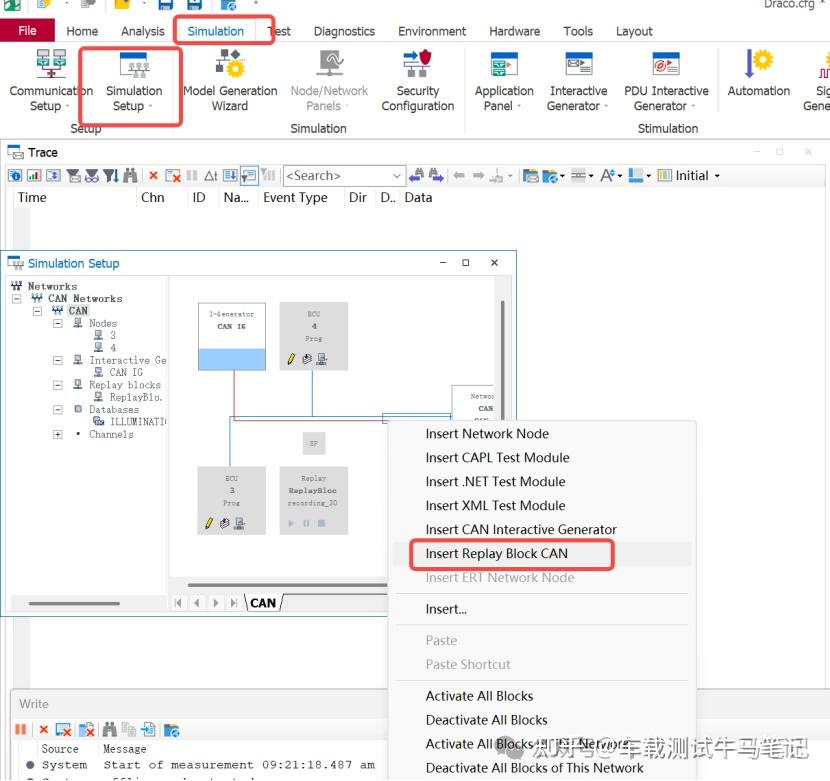Open the Search dropdown in Trace
Image resolution: width=830 pixels, height=781 pixels.
coord(396,176)
